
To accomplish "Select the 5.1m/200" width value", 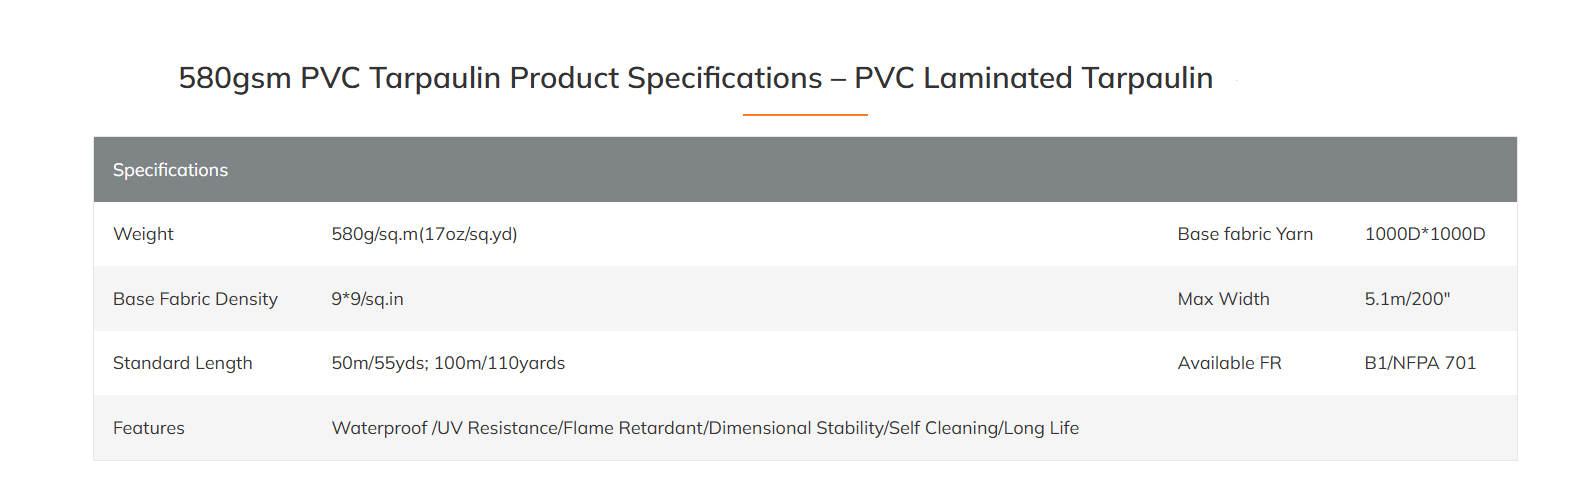I will [x=1407, y=299].
